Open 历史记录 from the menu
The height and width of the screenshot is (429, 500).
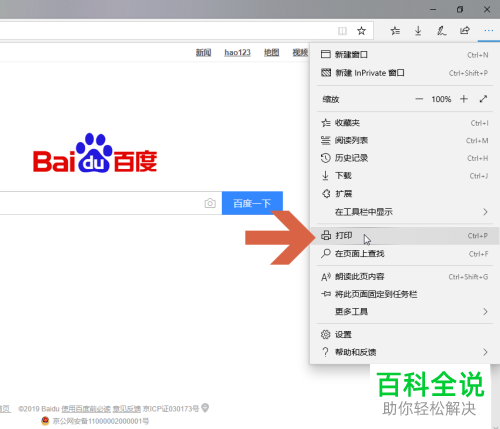tap(404, 158)
